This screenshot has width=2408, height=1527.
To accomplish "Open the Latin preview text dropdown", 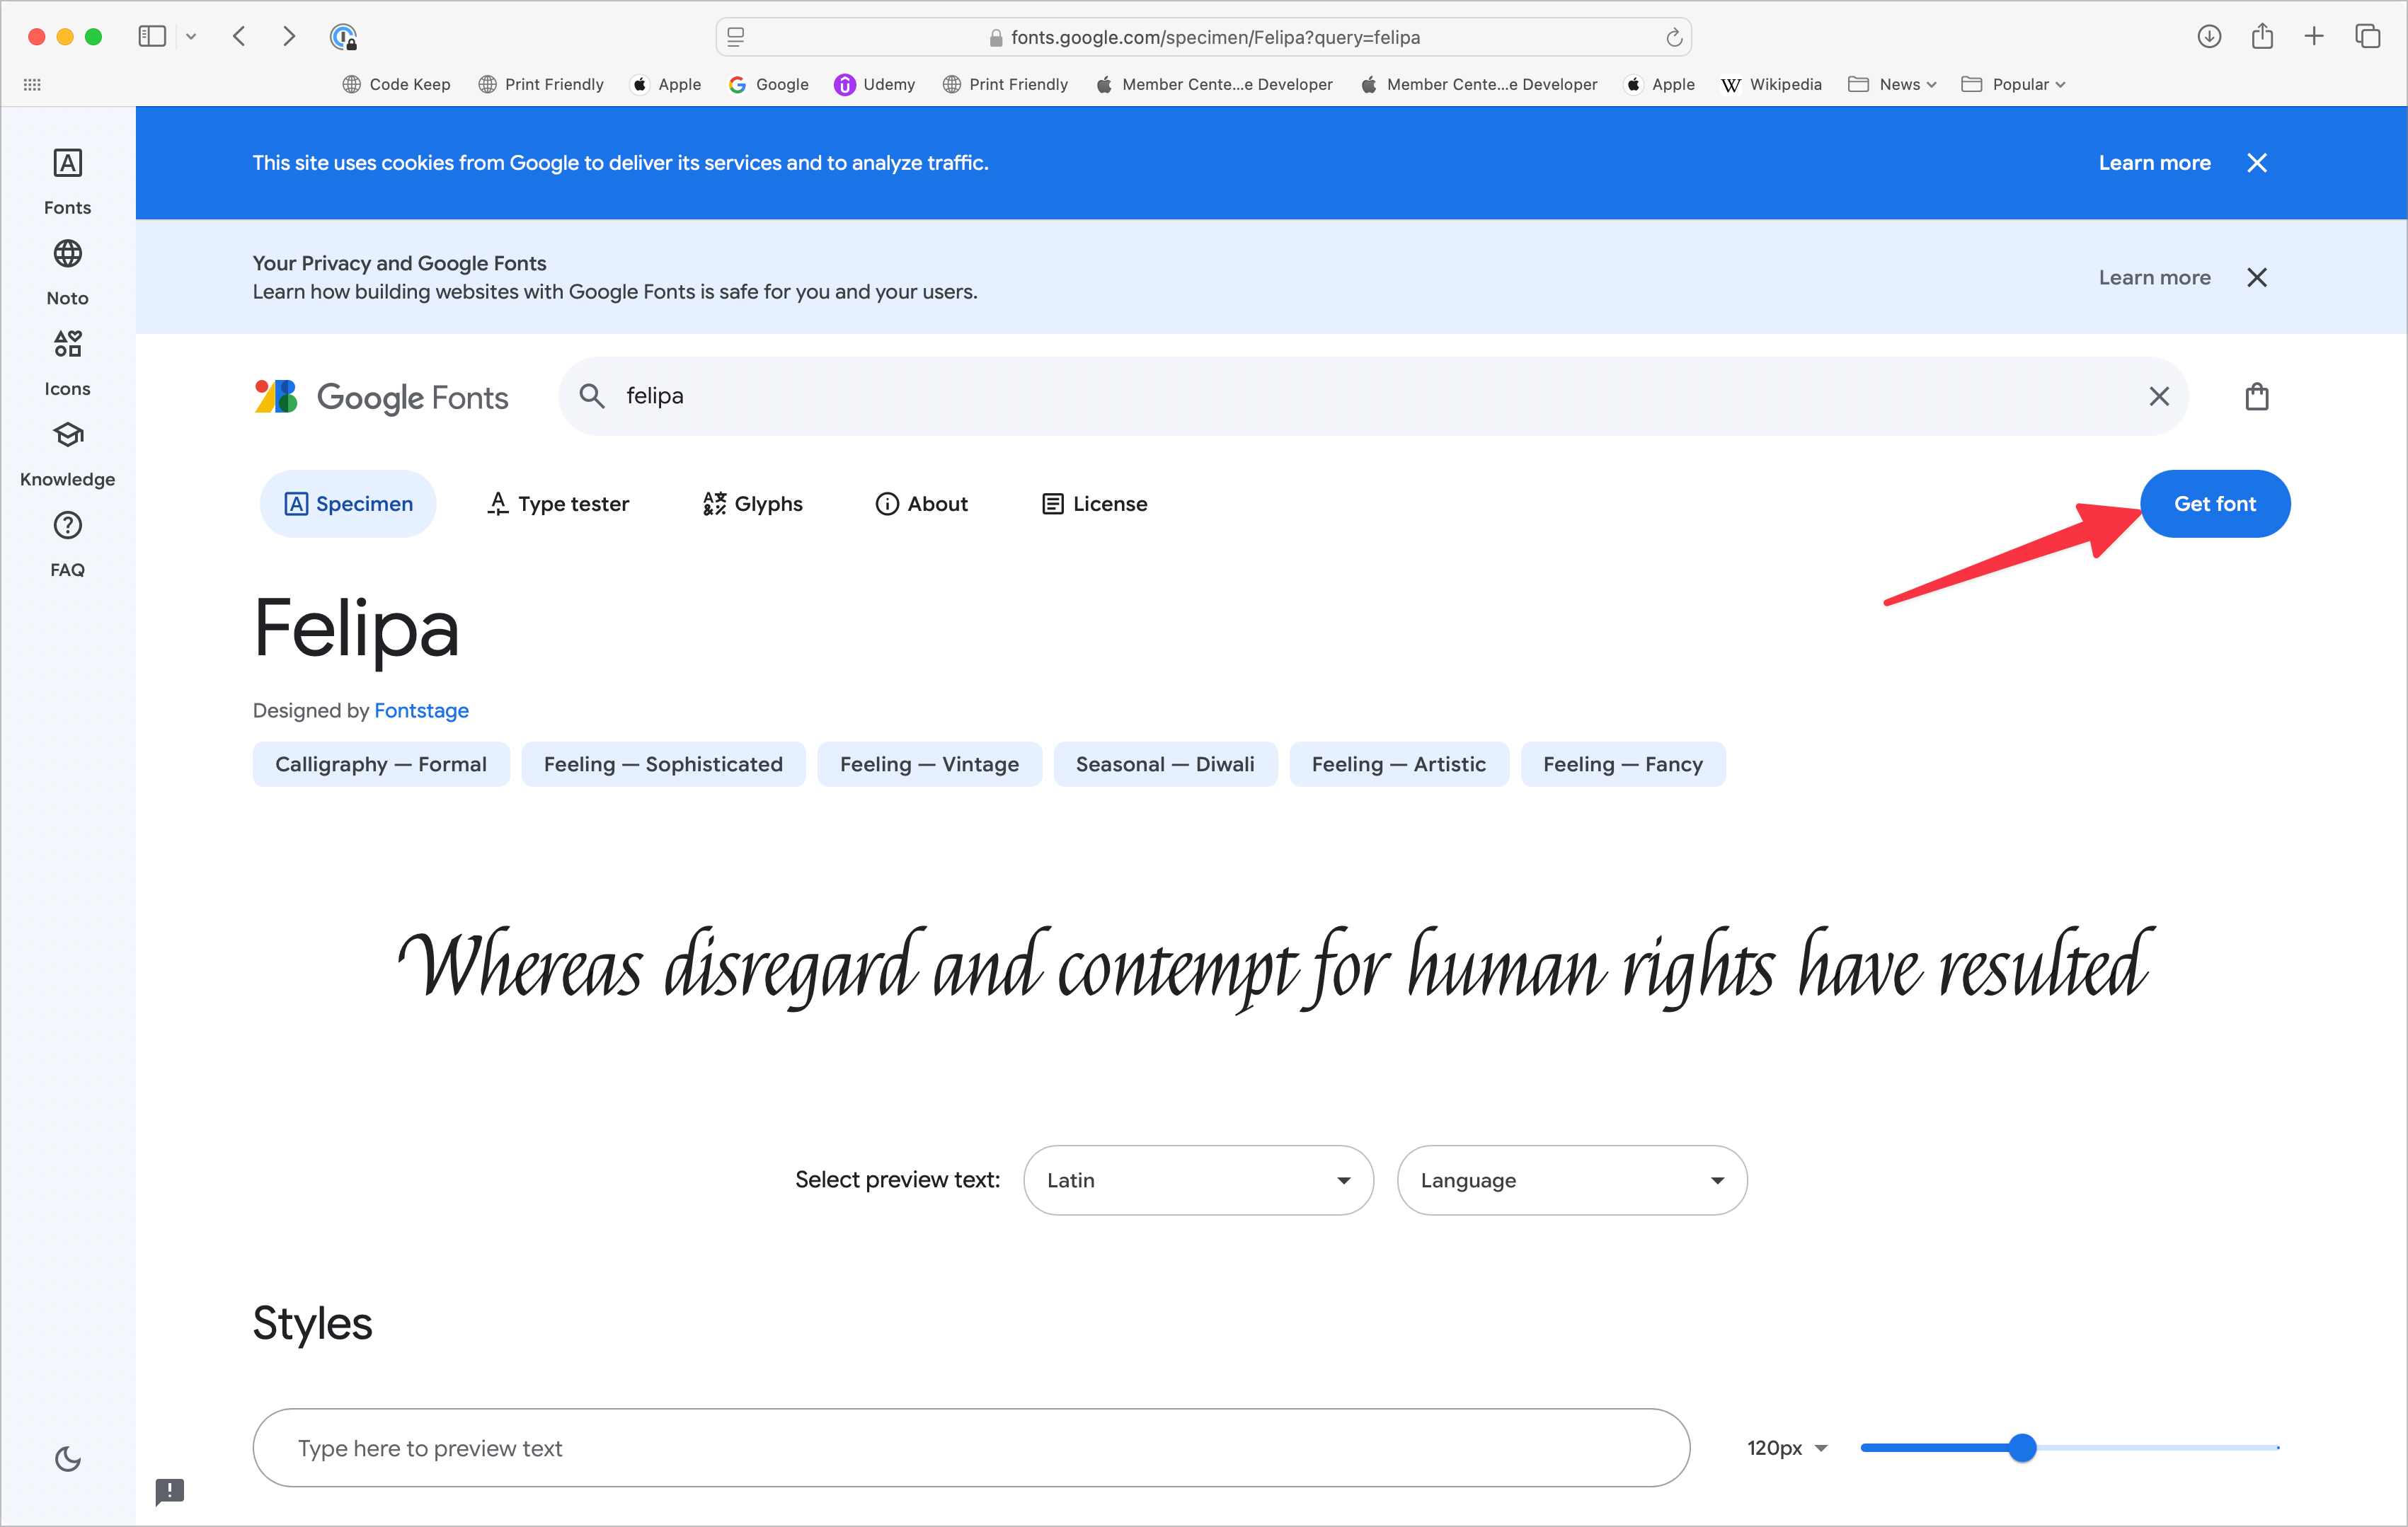I will (x=1198, y=1181).
